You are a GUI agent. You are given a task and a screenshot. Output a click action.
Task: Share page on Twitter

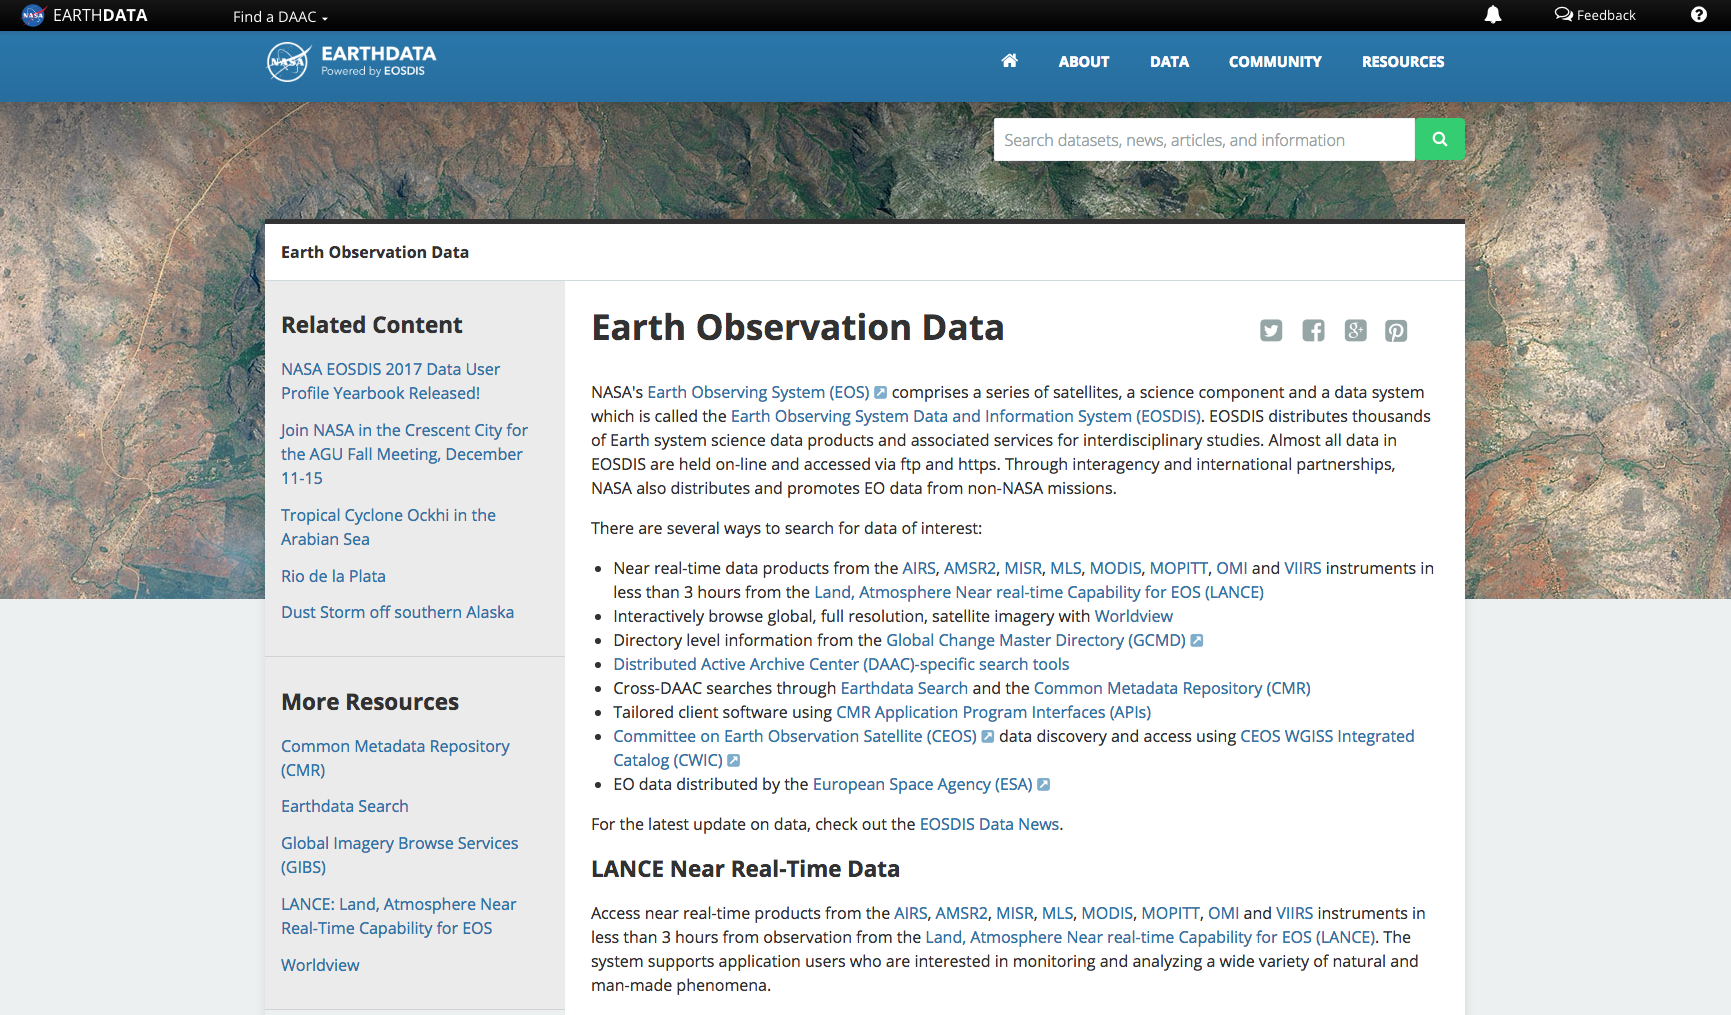1271,331
